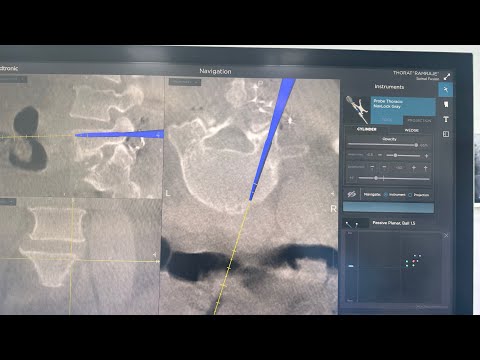Open the coronal view dropdown label

click(x=7, y=202)
